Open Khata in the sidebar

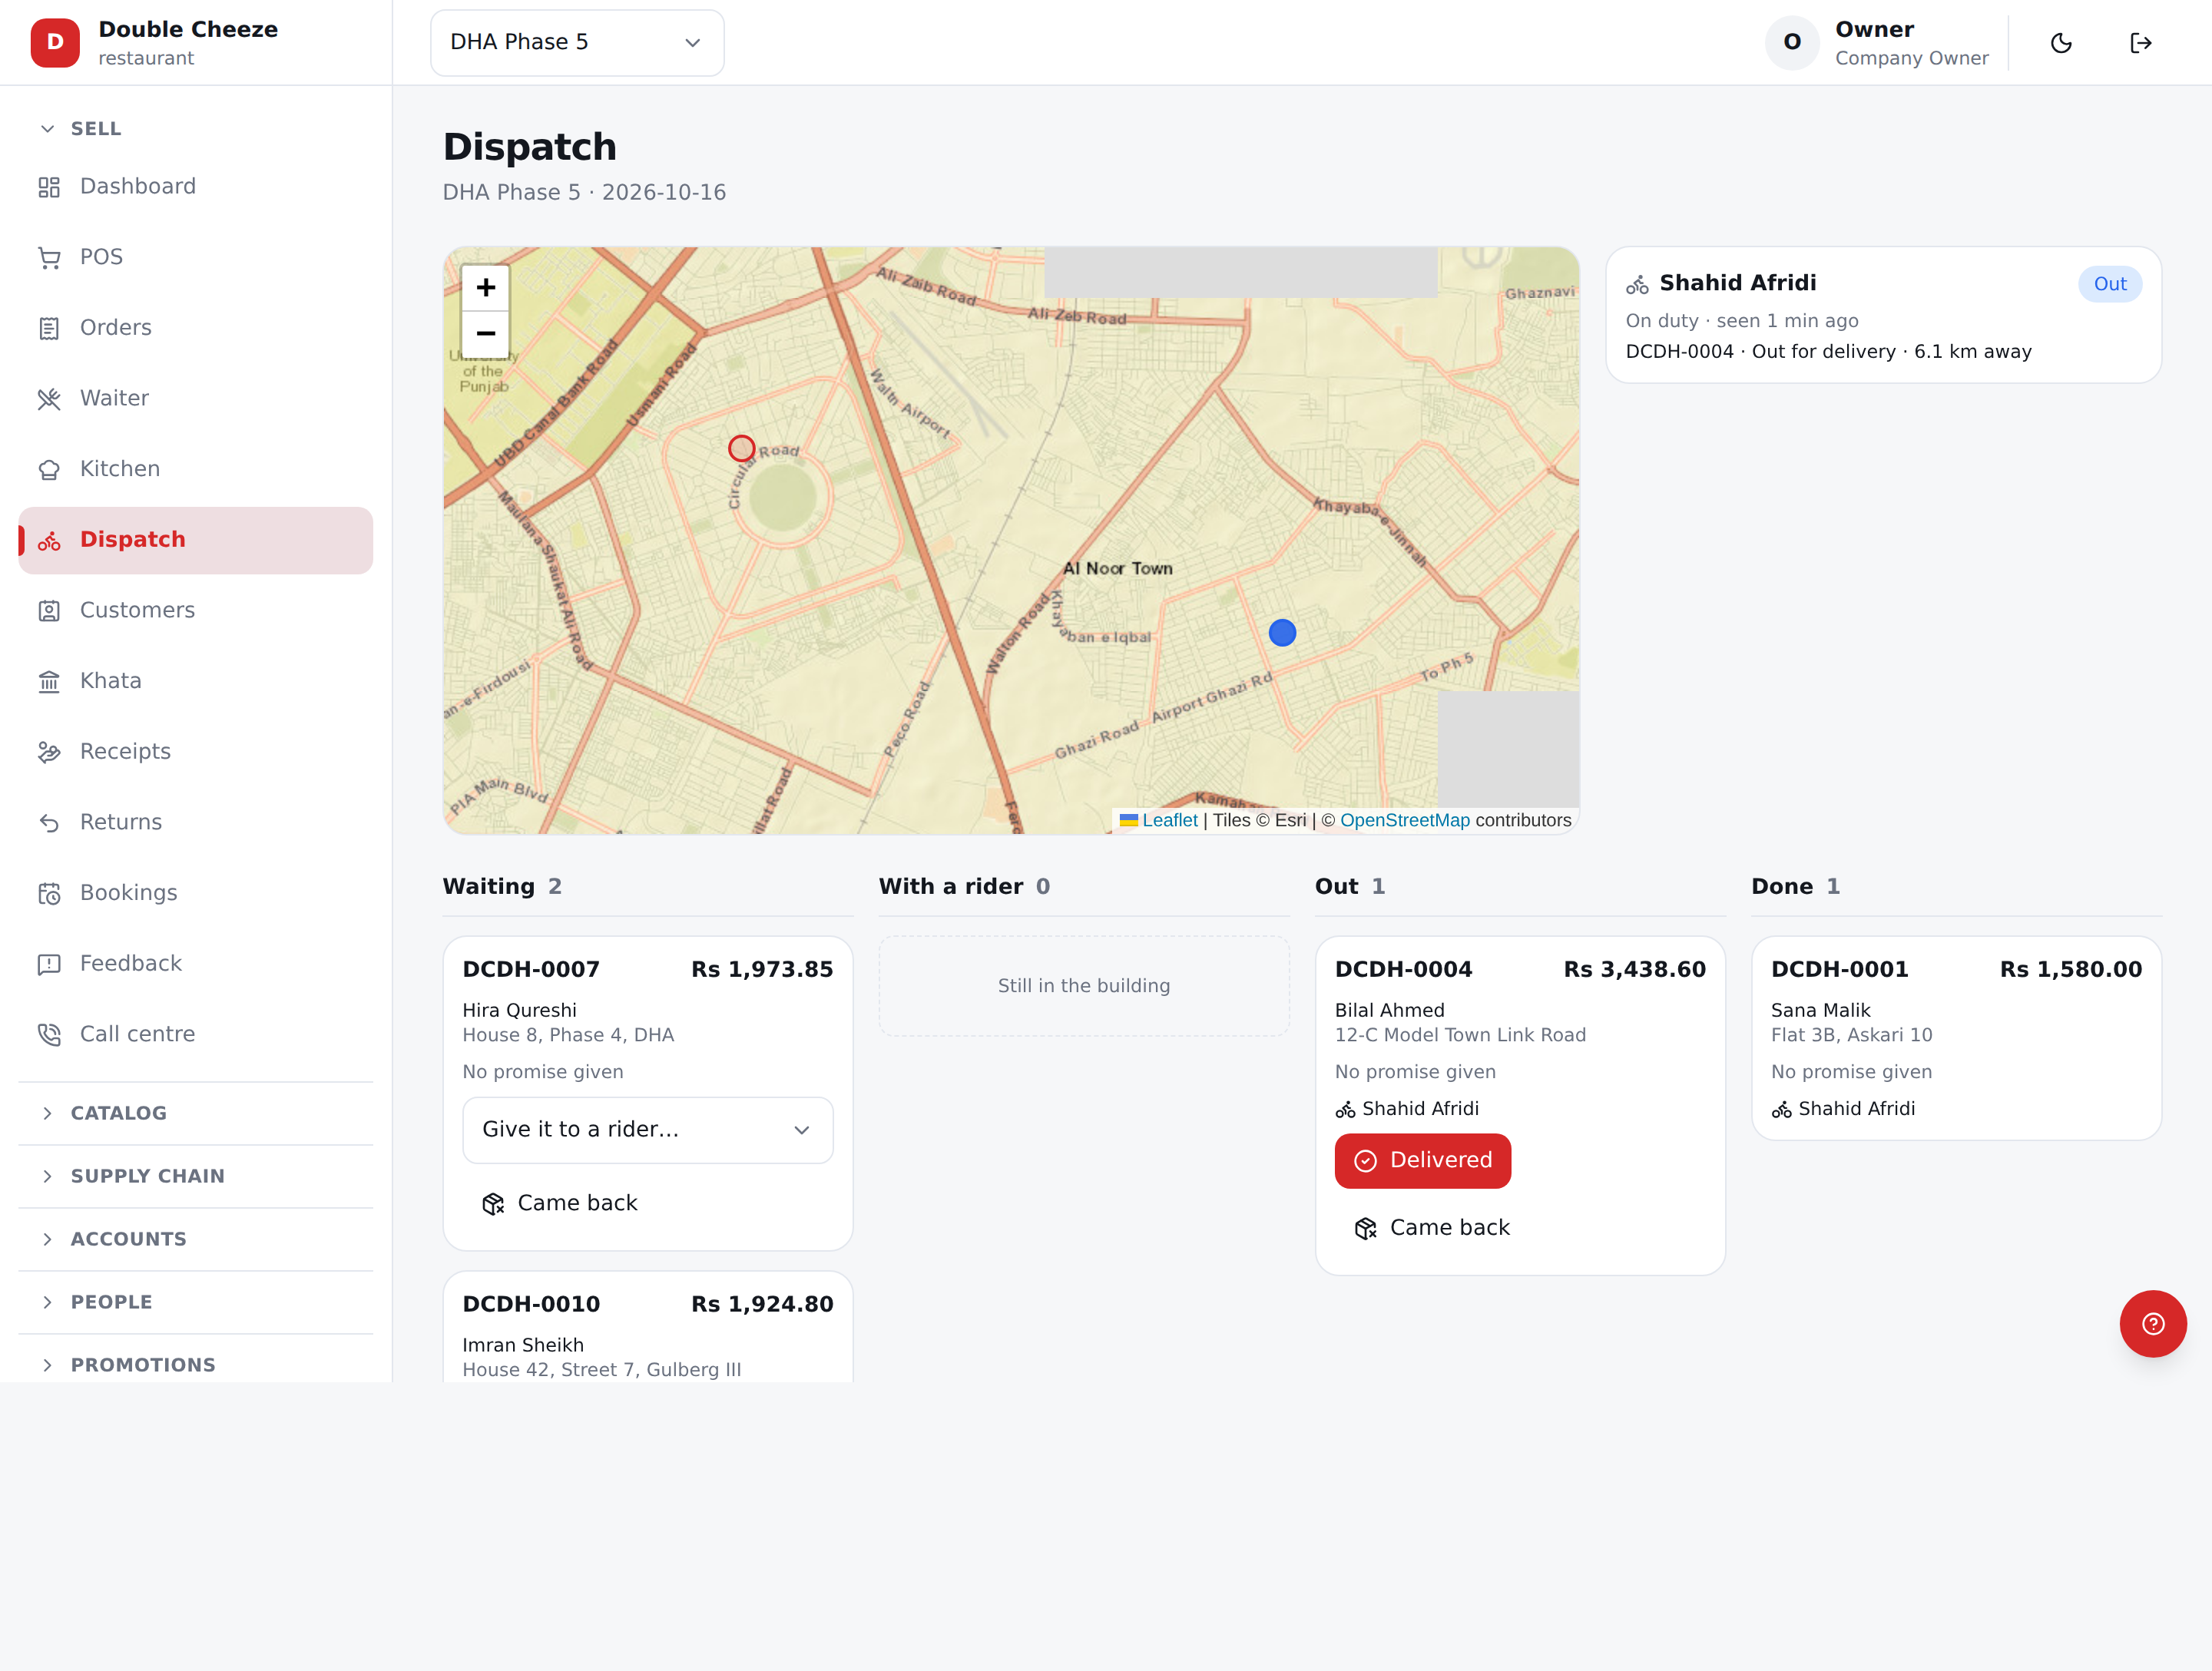click(195, 681)
